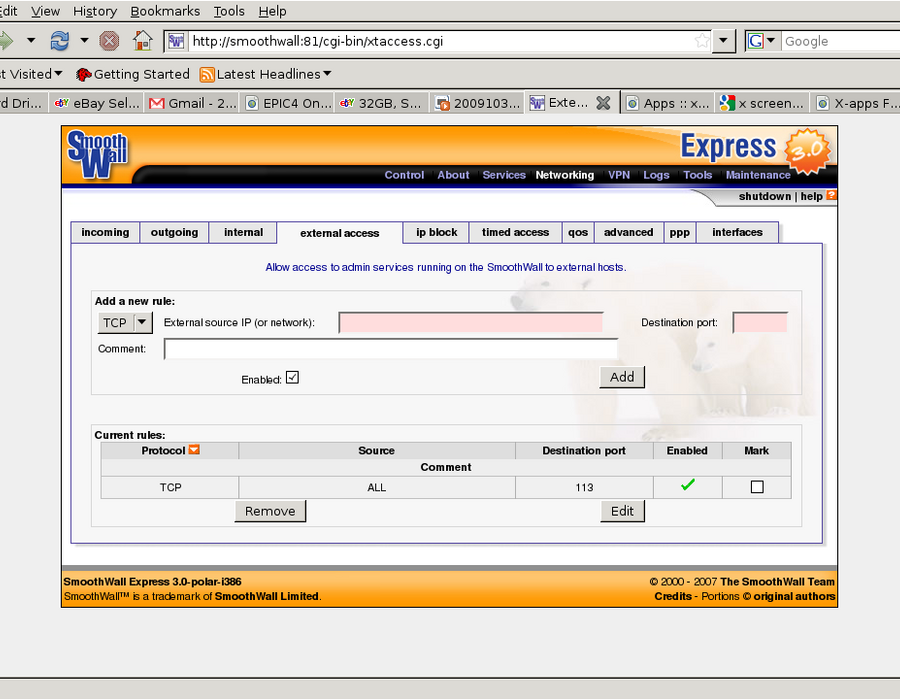Click the Latest Headlines feed icon
This screenshot has height=700, width=900.
(x=207, y=75)
